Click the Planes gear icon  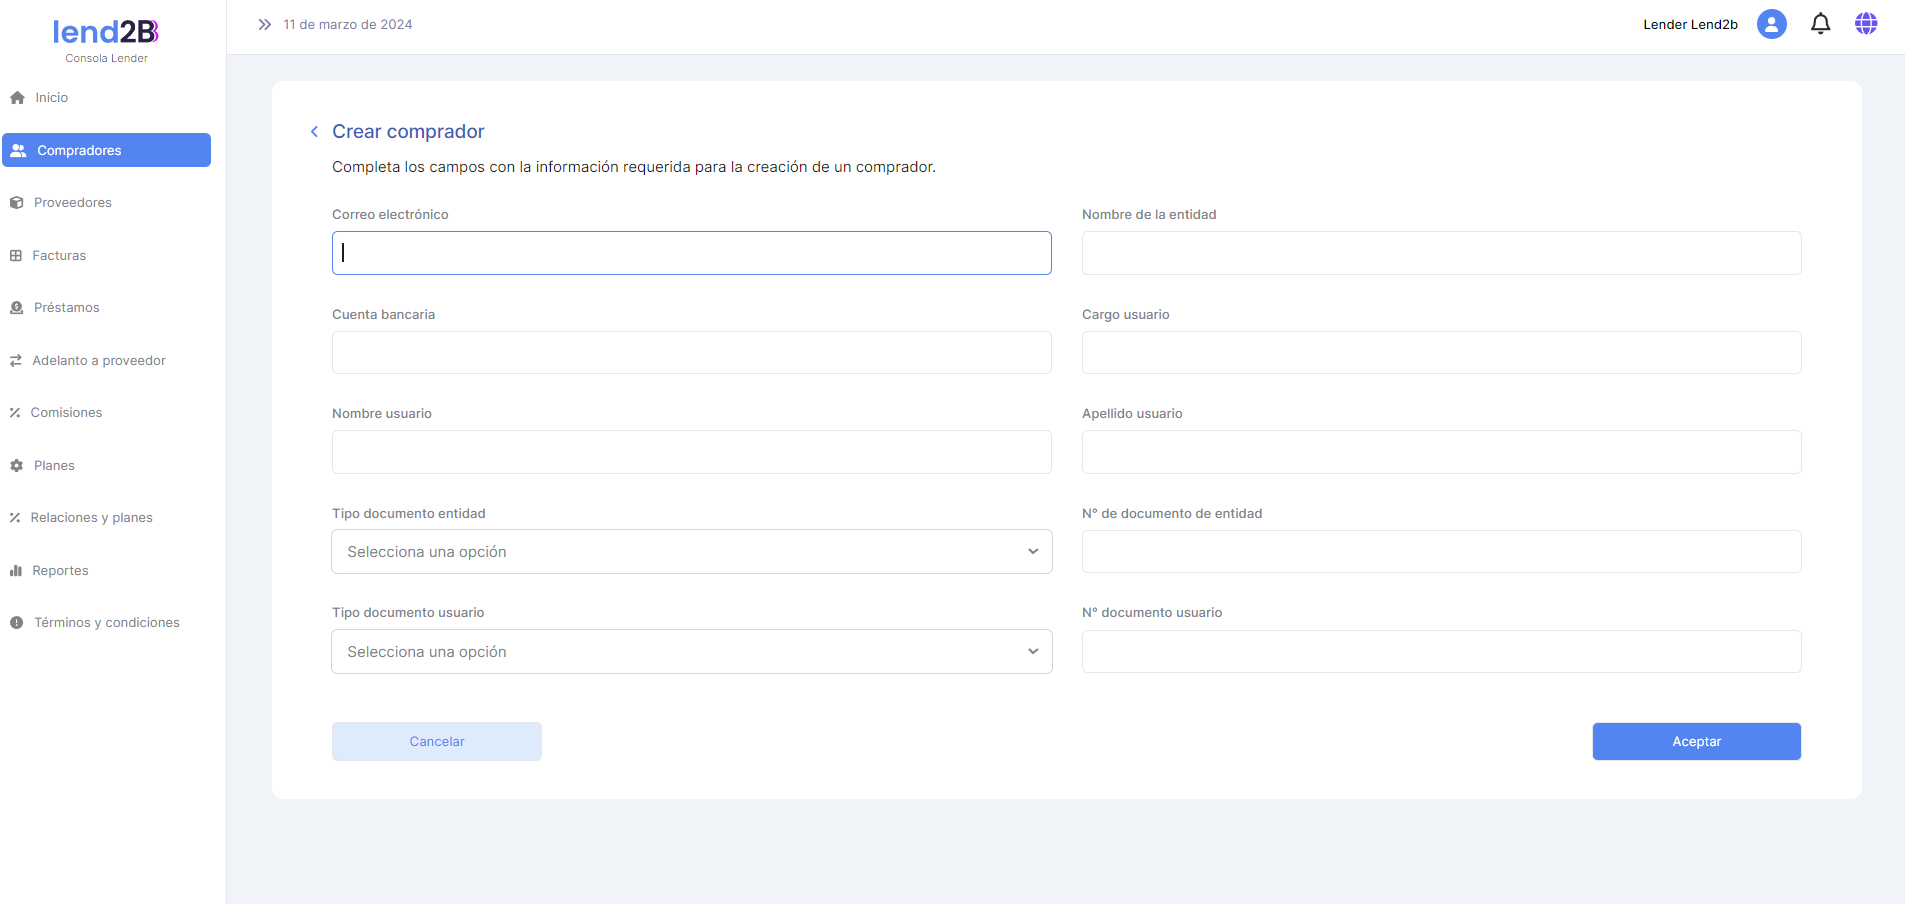(x=16, y=466)
